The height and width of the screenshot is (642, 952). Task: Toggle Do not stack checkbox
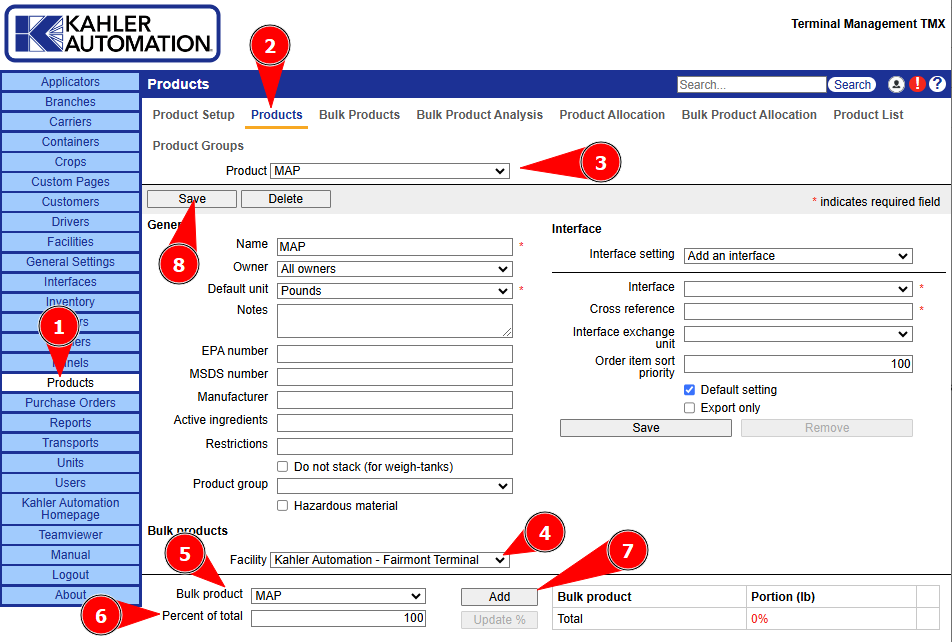[x=282, y=466]
